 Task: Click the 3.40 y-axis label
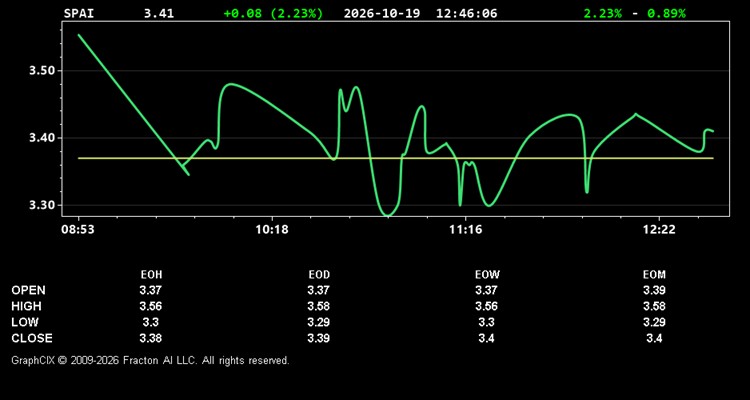(x=43, y=138)
